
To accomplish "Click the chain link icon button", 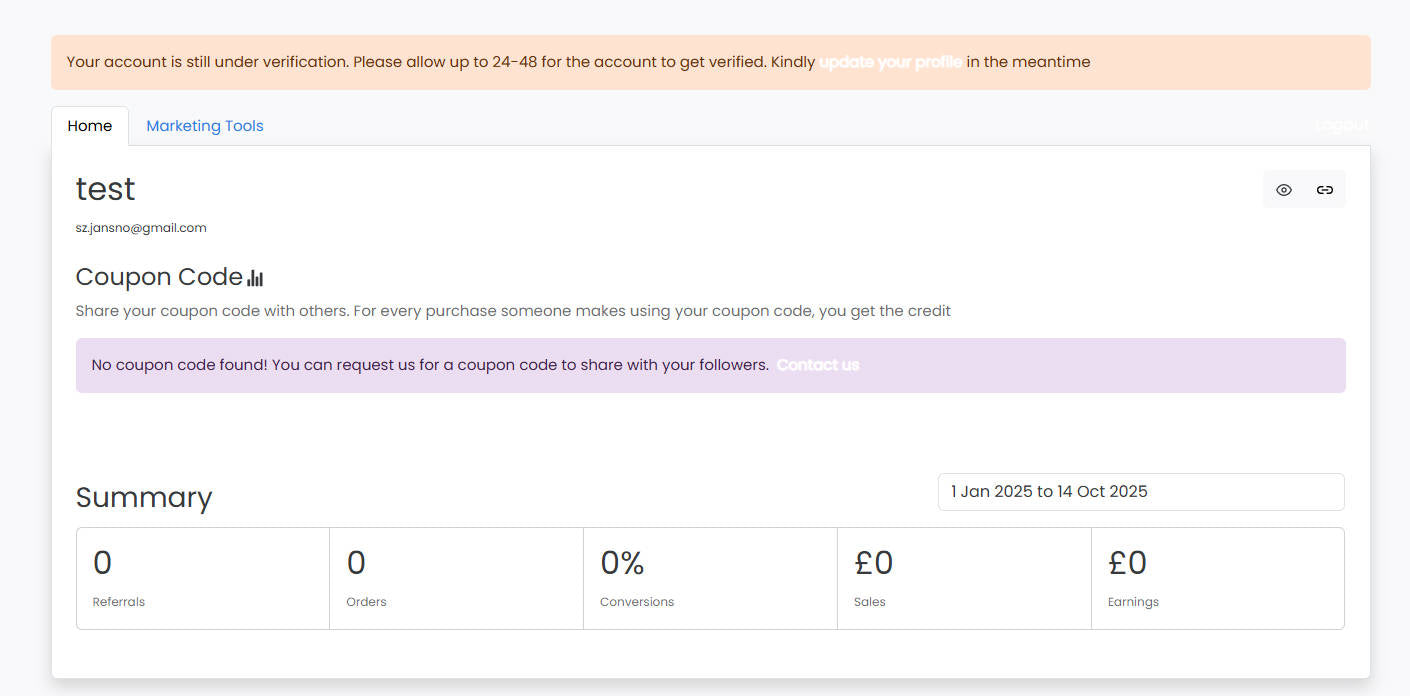I will (x=1325, y=190).
